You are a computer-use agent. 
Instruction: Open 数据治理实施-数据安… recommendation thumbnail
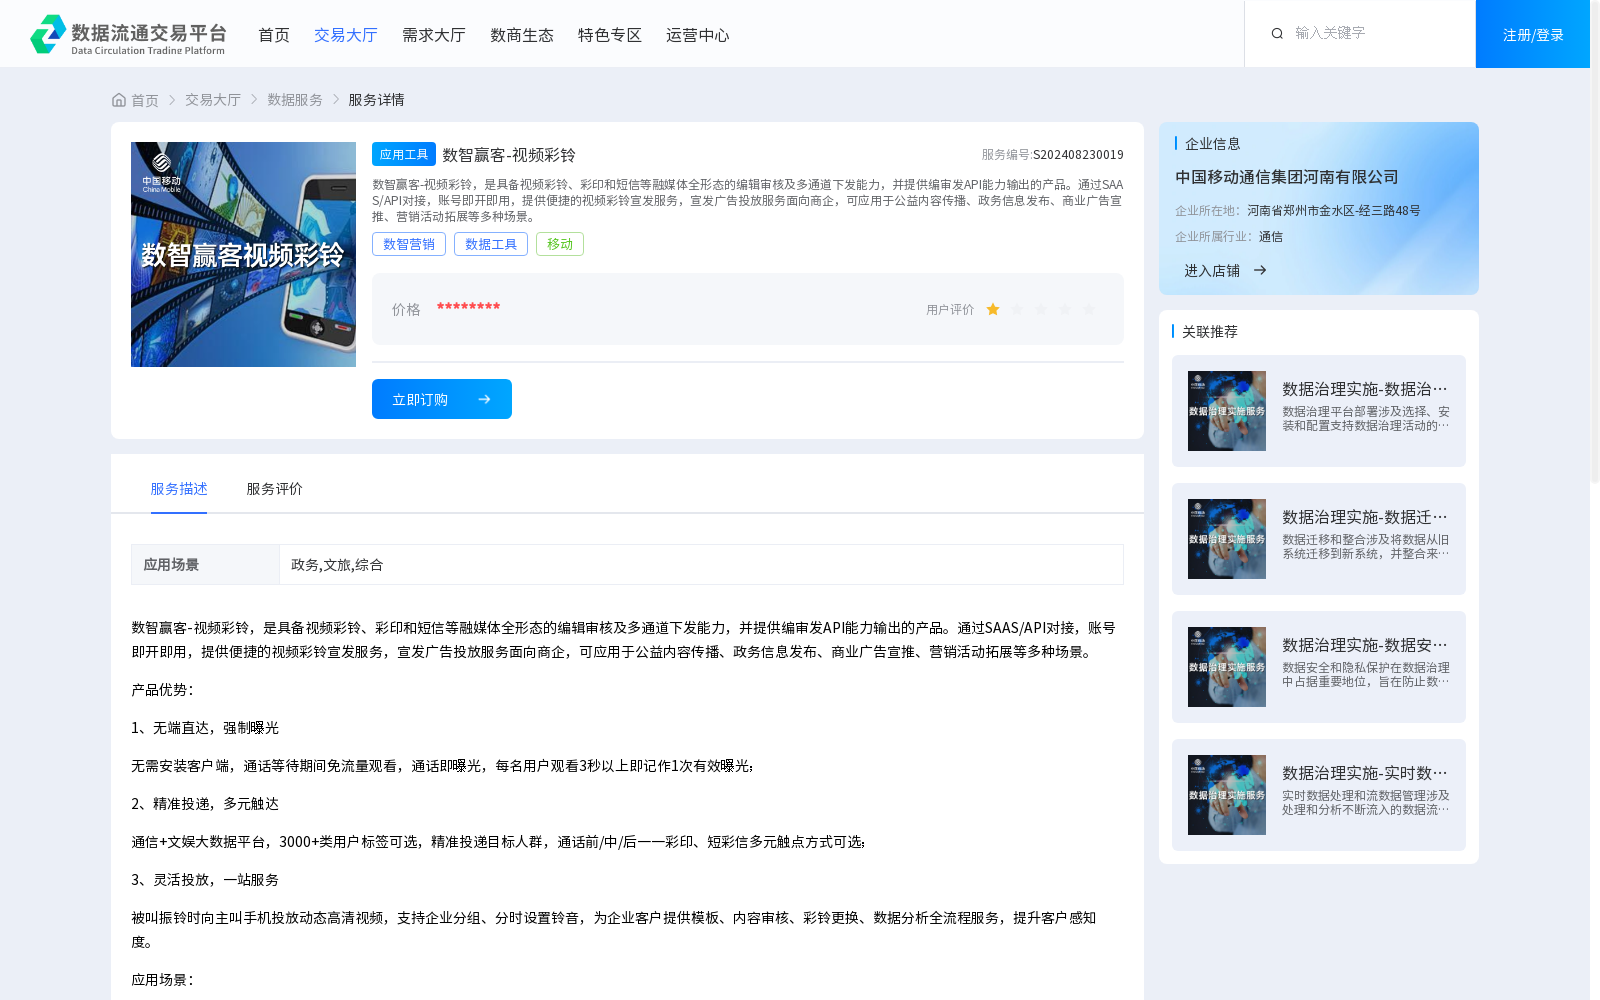tap(1227, 667)
